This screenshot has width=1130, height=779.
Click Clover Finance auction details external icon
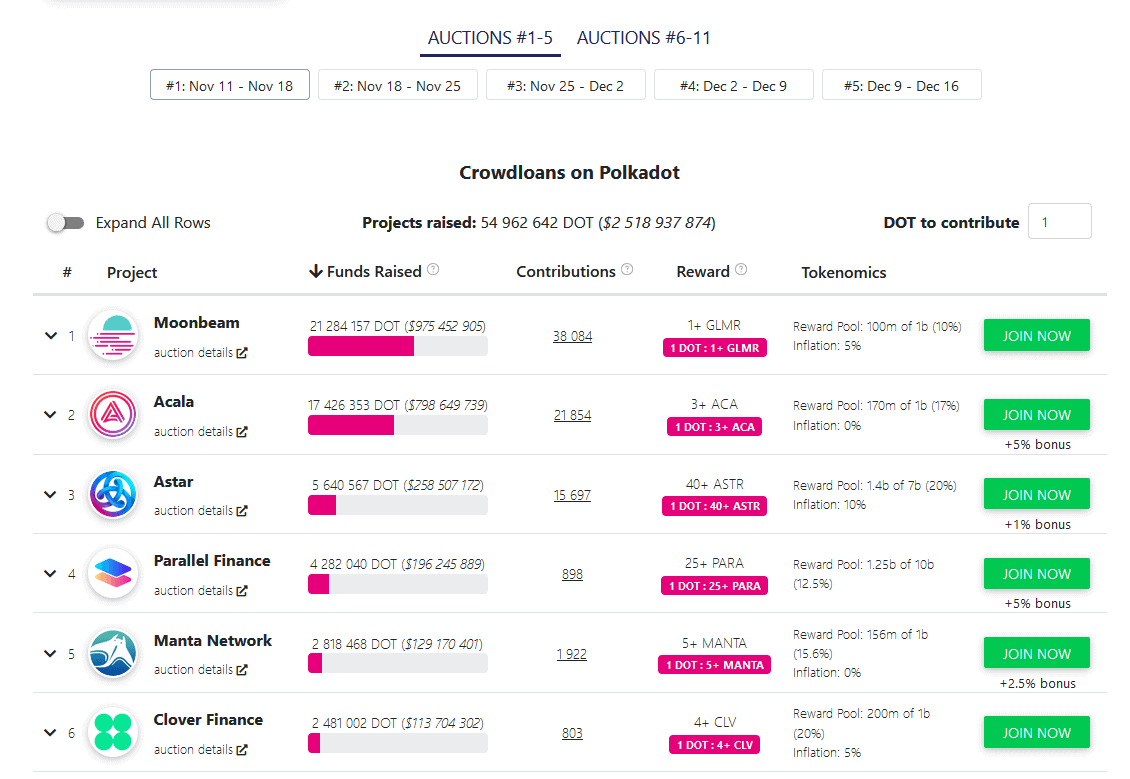pyautogui.click(x=242, y=750)
